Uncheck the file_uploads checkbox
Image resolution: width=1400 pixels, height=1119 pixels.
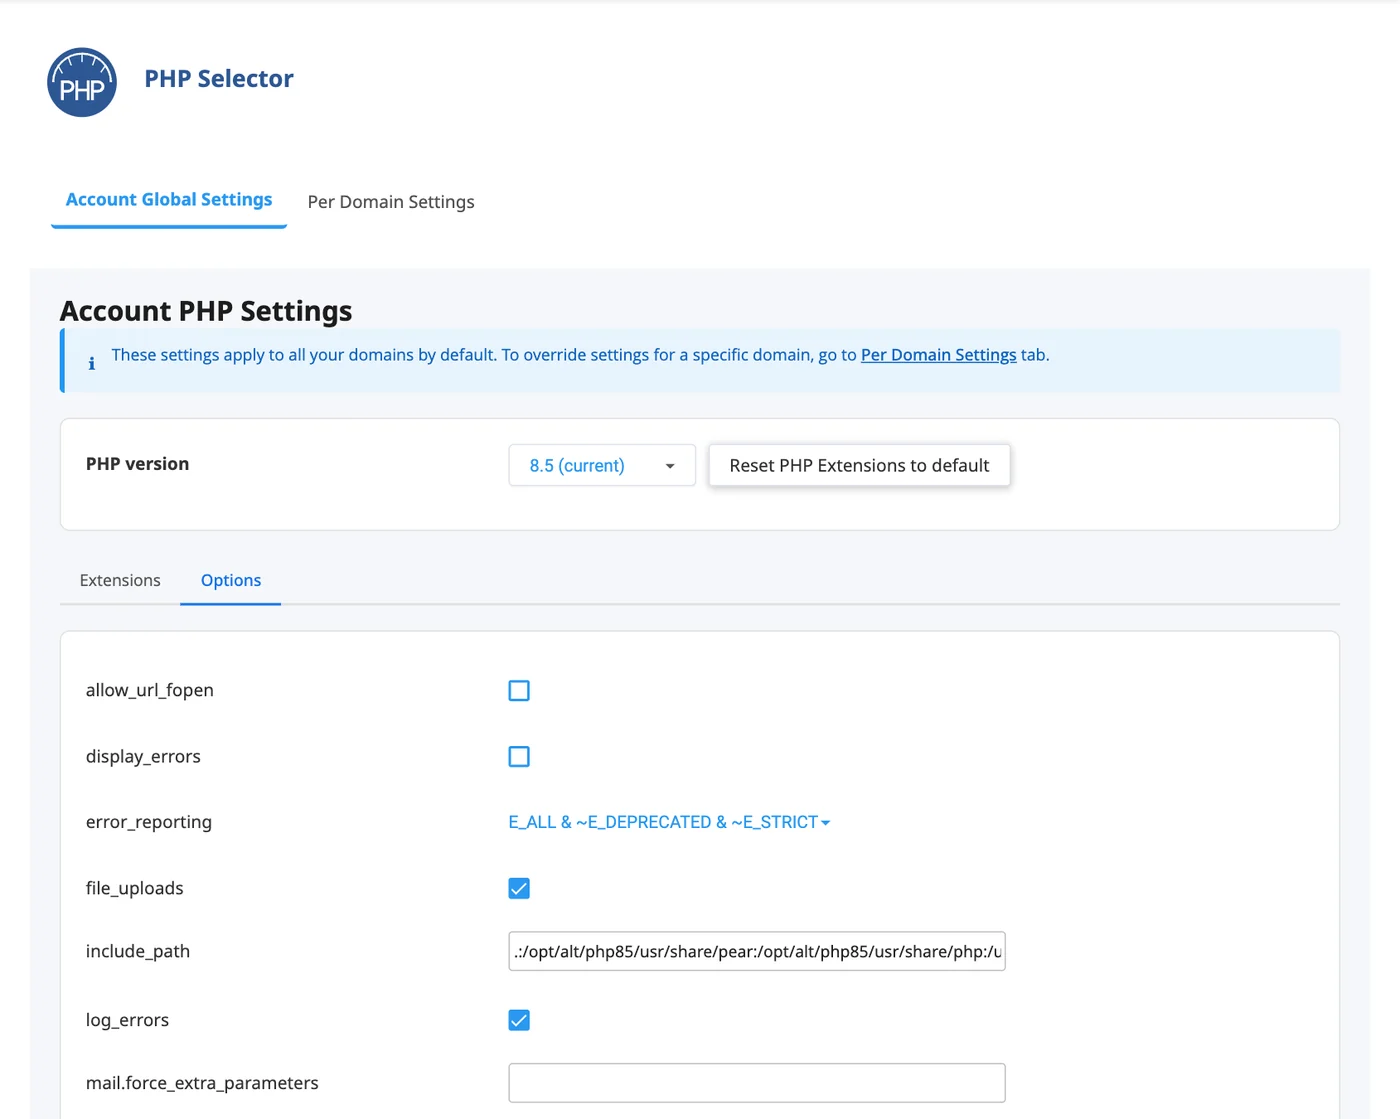[519, 888]
